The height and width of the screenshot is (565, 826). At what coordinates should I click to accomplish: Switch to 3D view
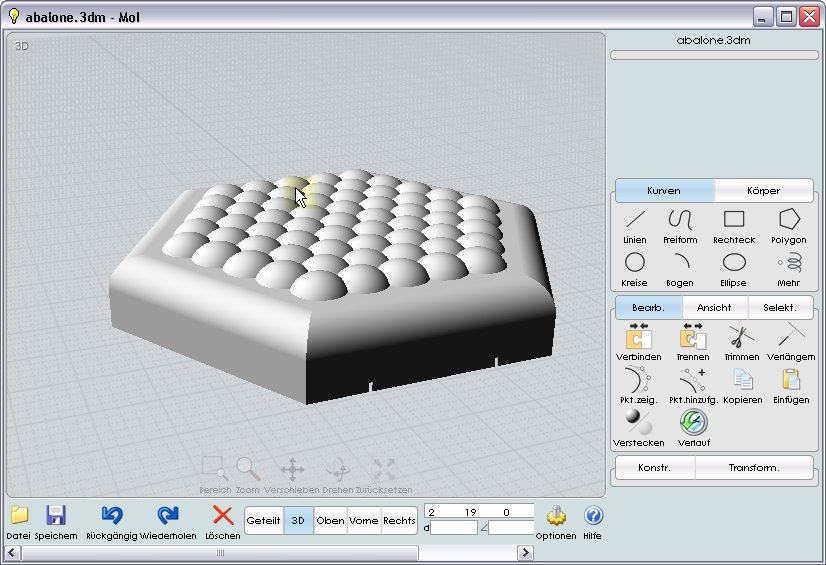pos(298,520)
